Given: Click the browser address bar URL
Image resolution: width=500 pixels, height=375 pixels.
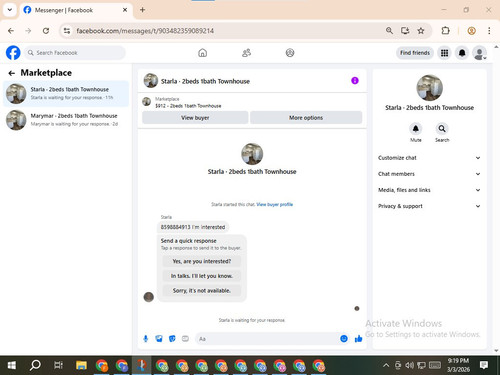Looking at the screenshot, I should (x=145, y=31).
